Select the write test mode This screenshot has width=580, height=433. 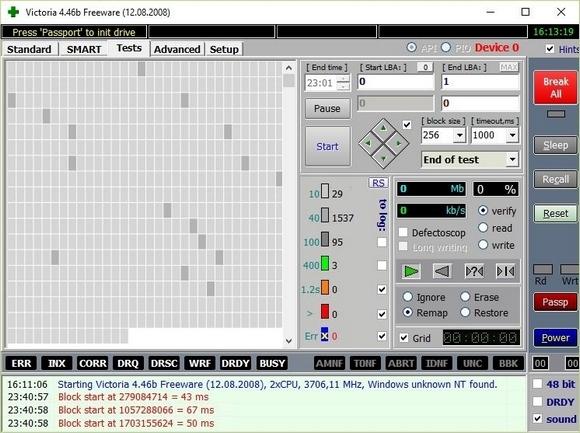click(x=483, y=244)
